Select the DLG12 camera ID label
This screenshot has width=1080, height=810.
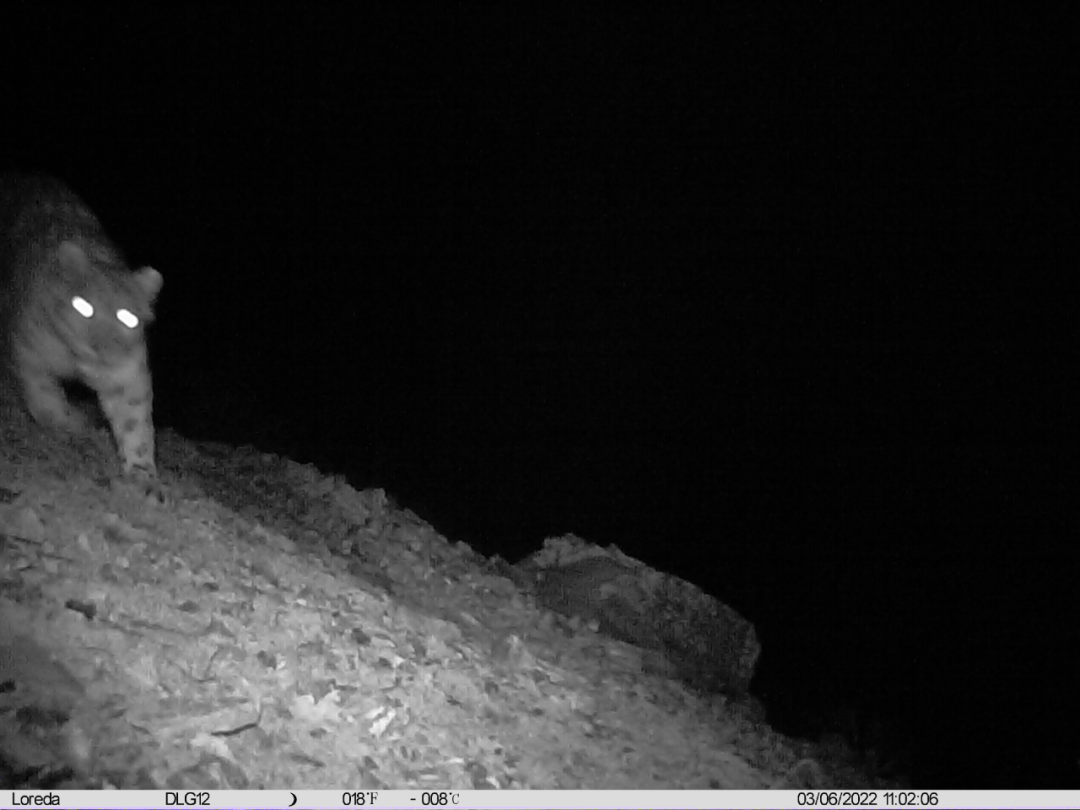point(187,799)
